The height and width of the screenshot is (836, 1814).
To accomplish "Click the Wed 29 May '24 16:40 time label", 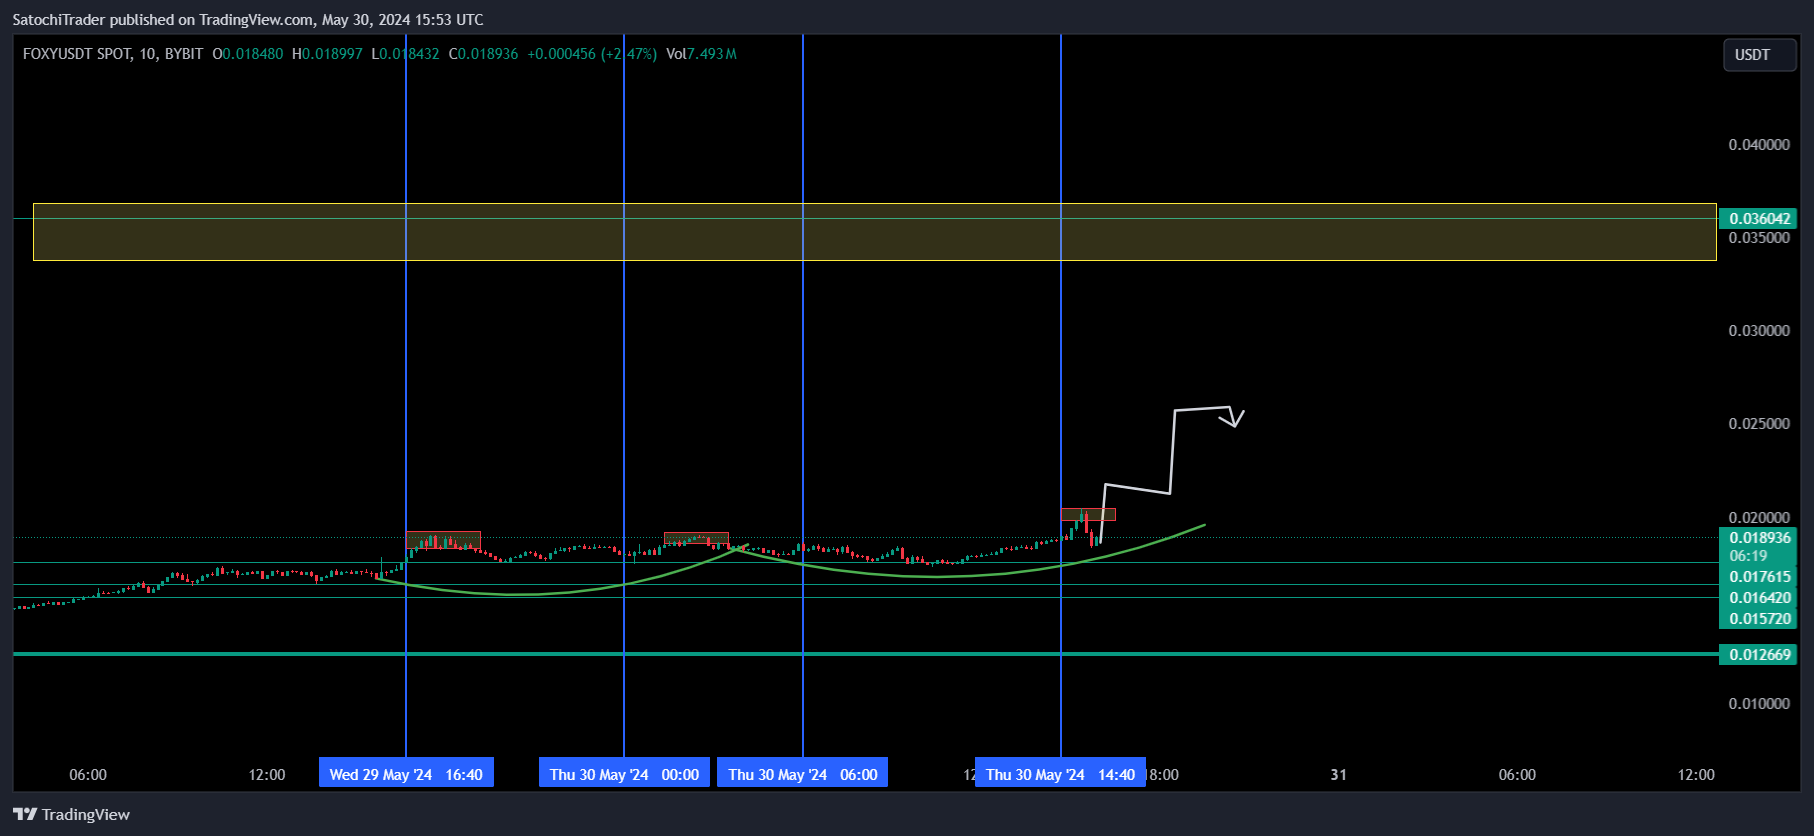I will 406,774.
